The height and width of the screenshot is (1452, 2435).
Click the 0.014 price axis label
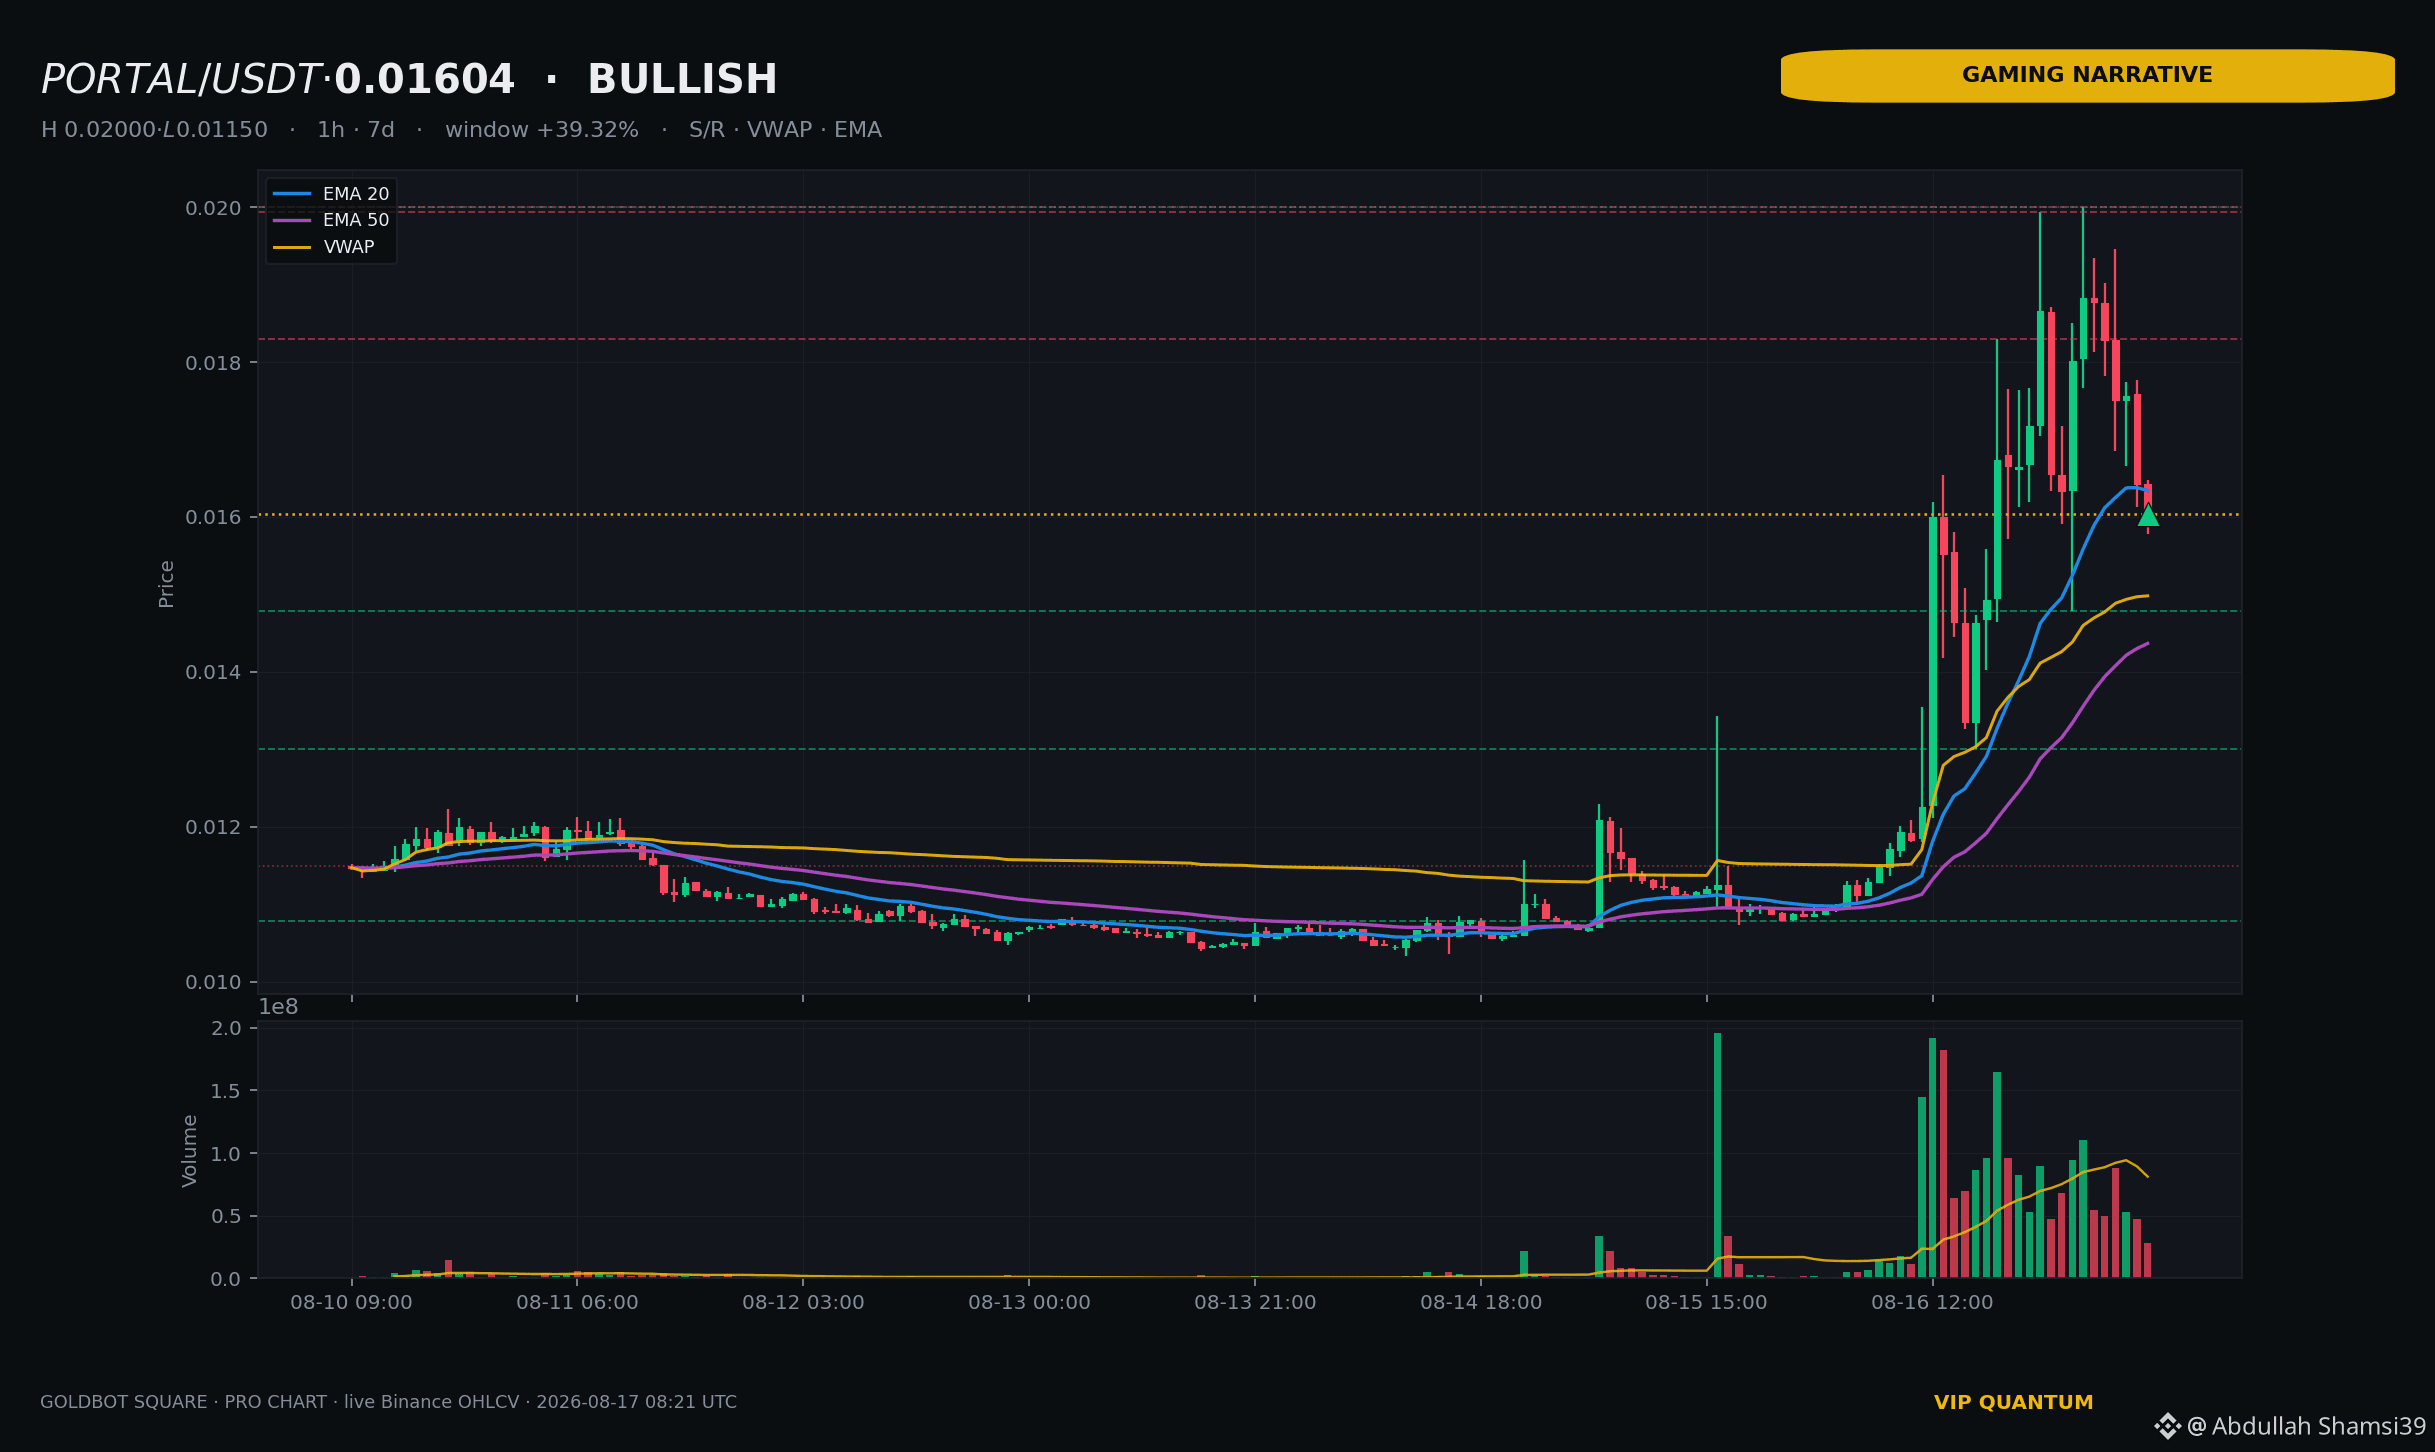pyautogui.click(x=213, y=672)
